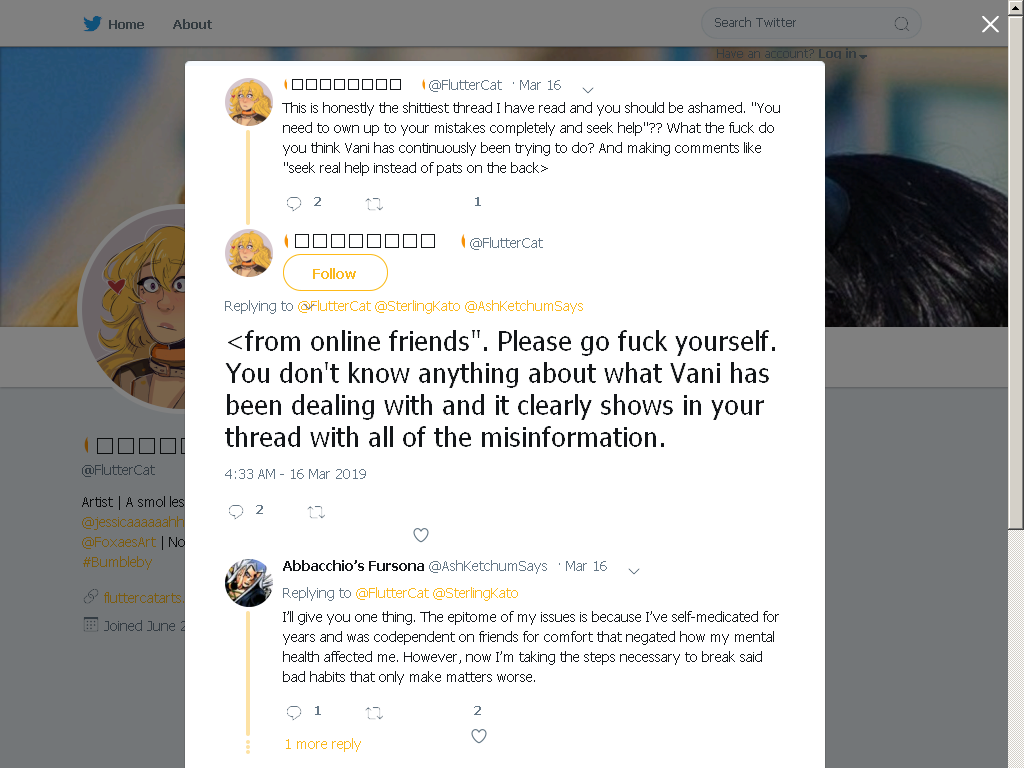
Task: Expand the 1 more reply link
Action: point(323,744)
